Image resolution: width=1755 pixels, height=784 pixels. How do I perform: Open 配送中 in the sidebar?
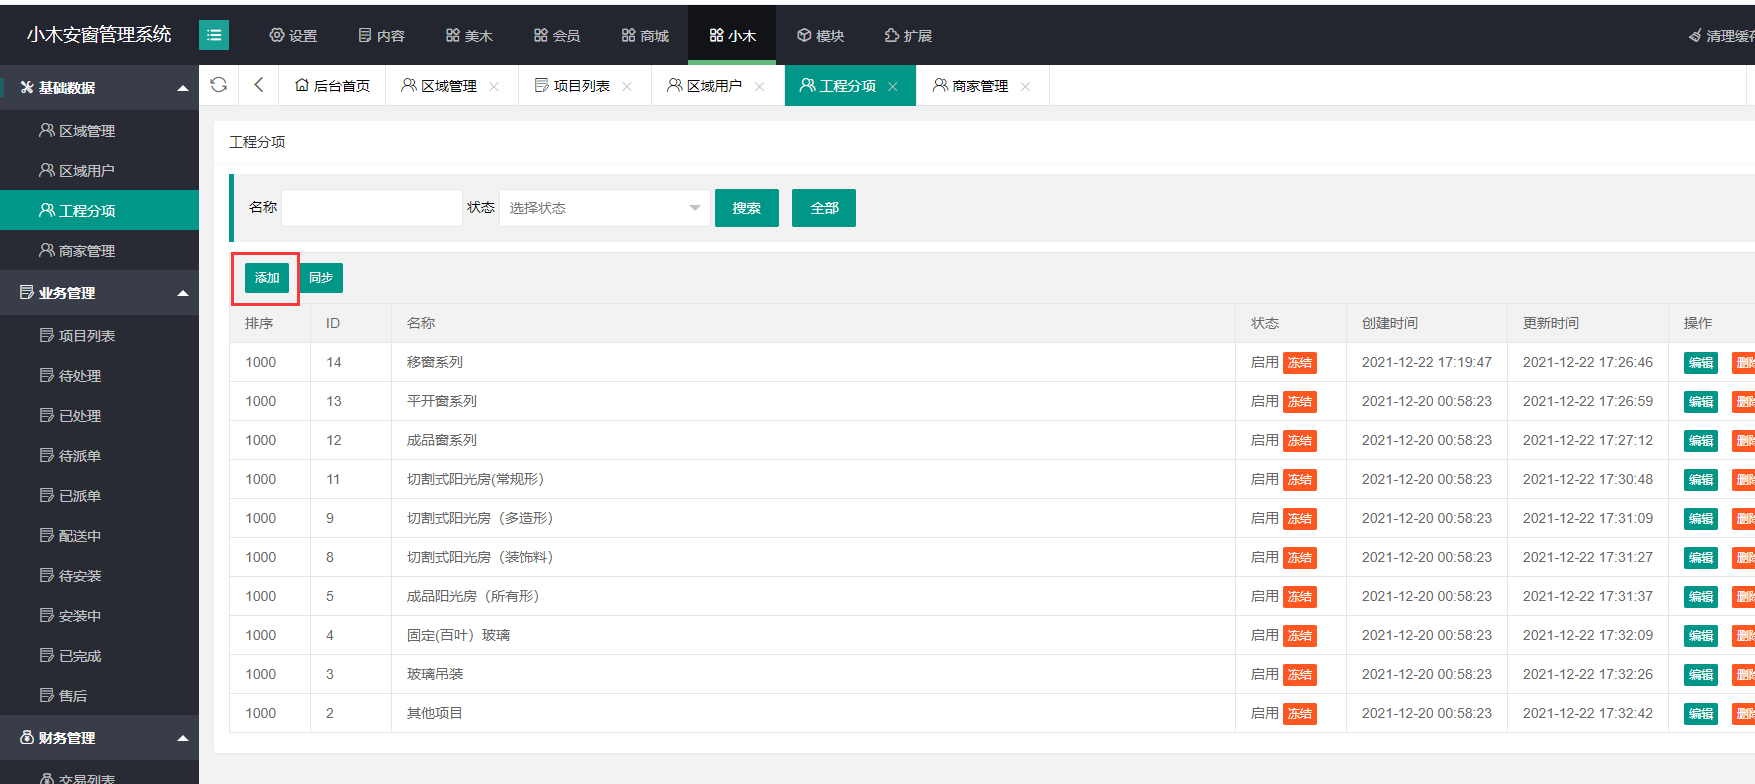99,536
